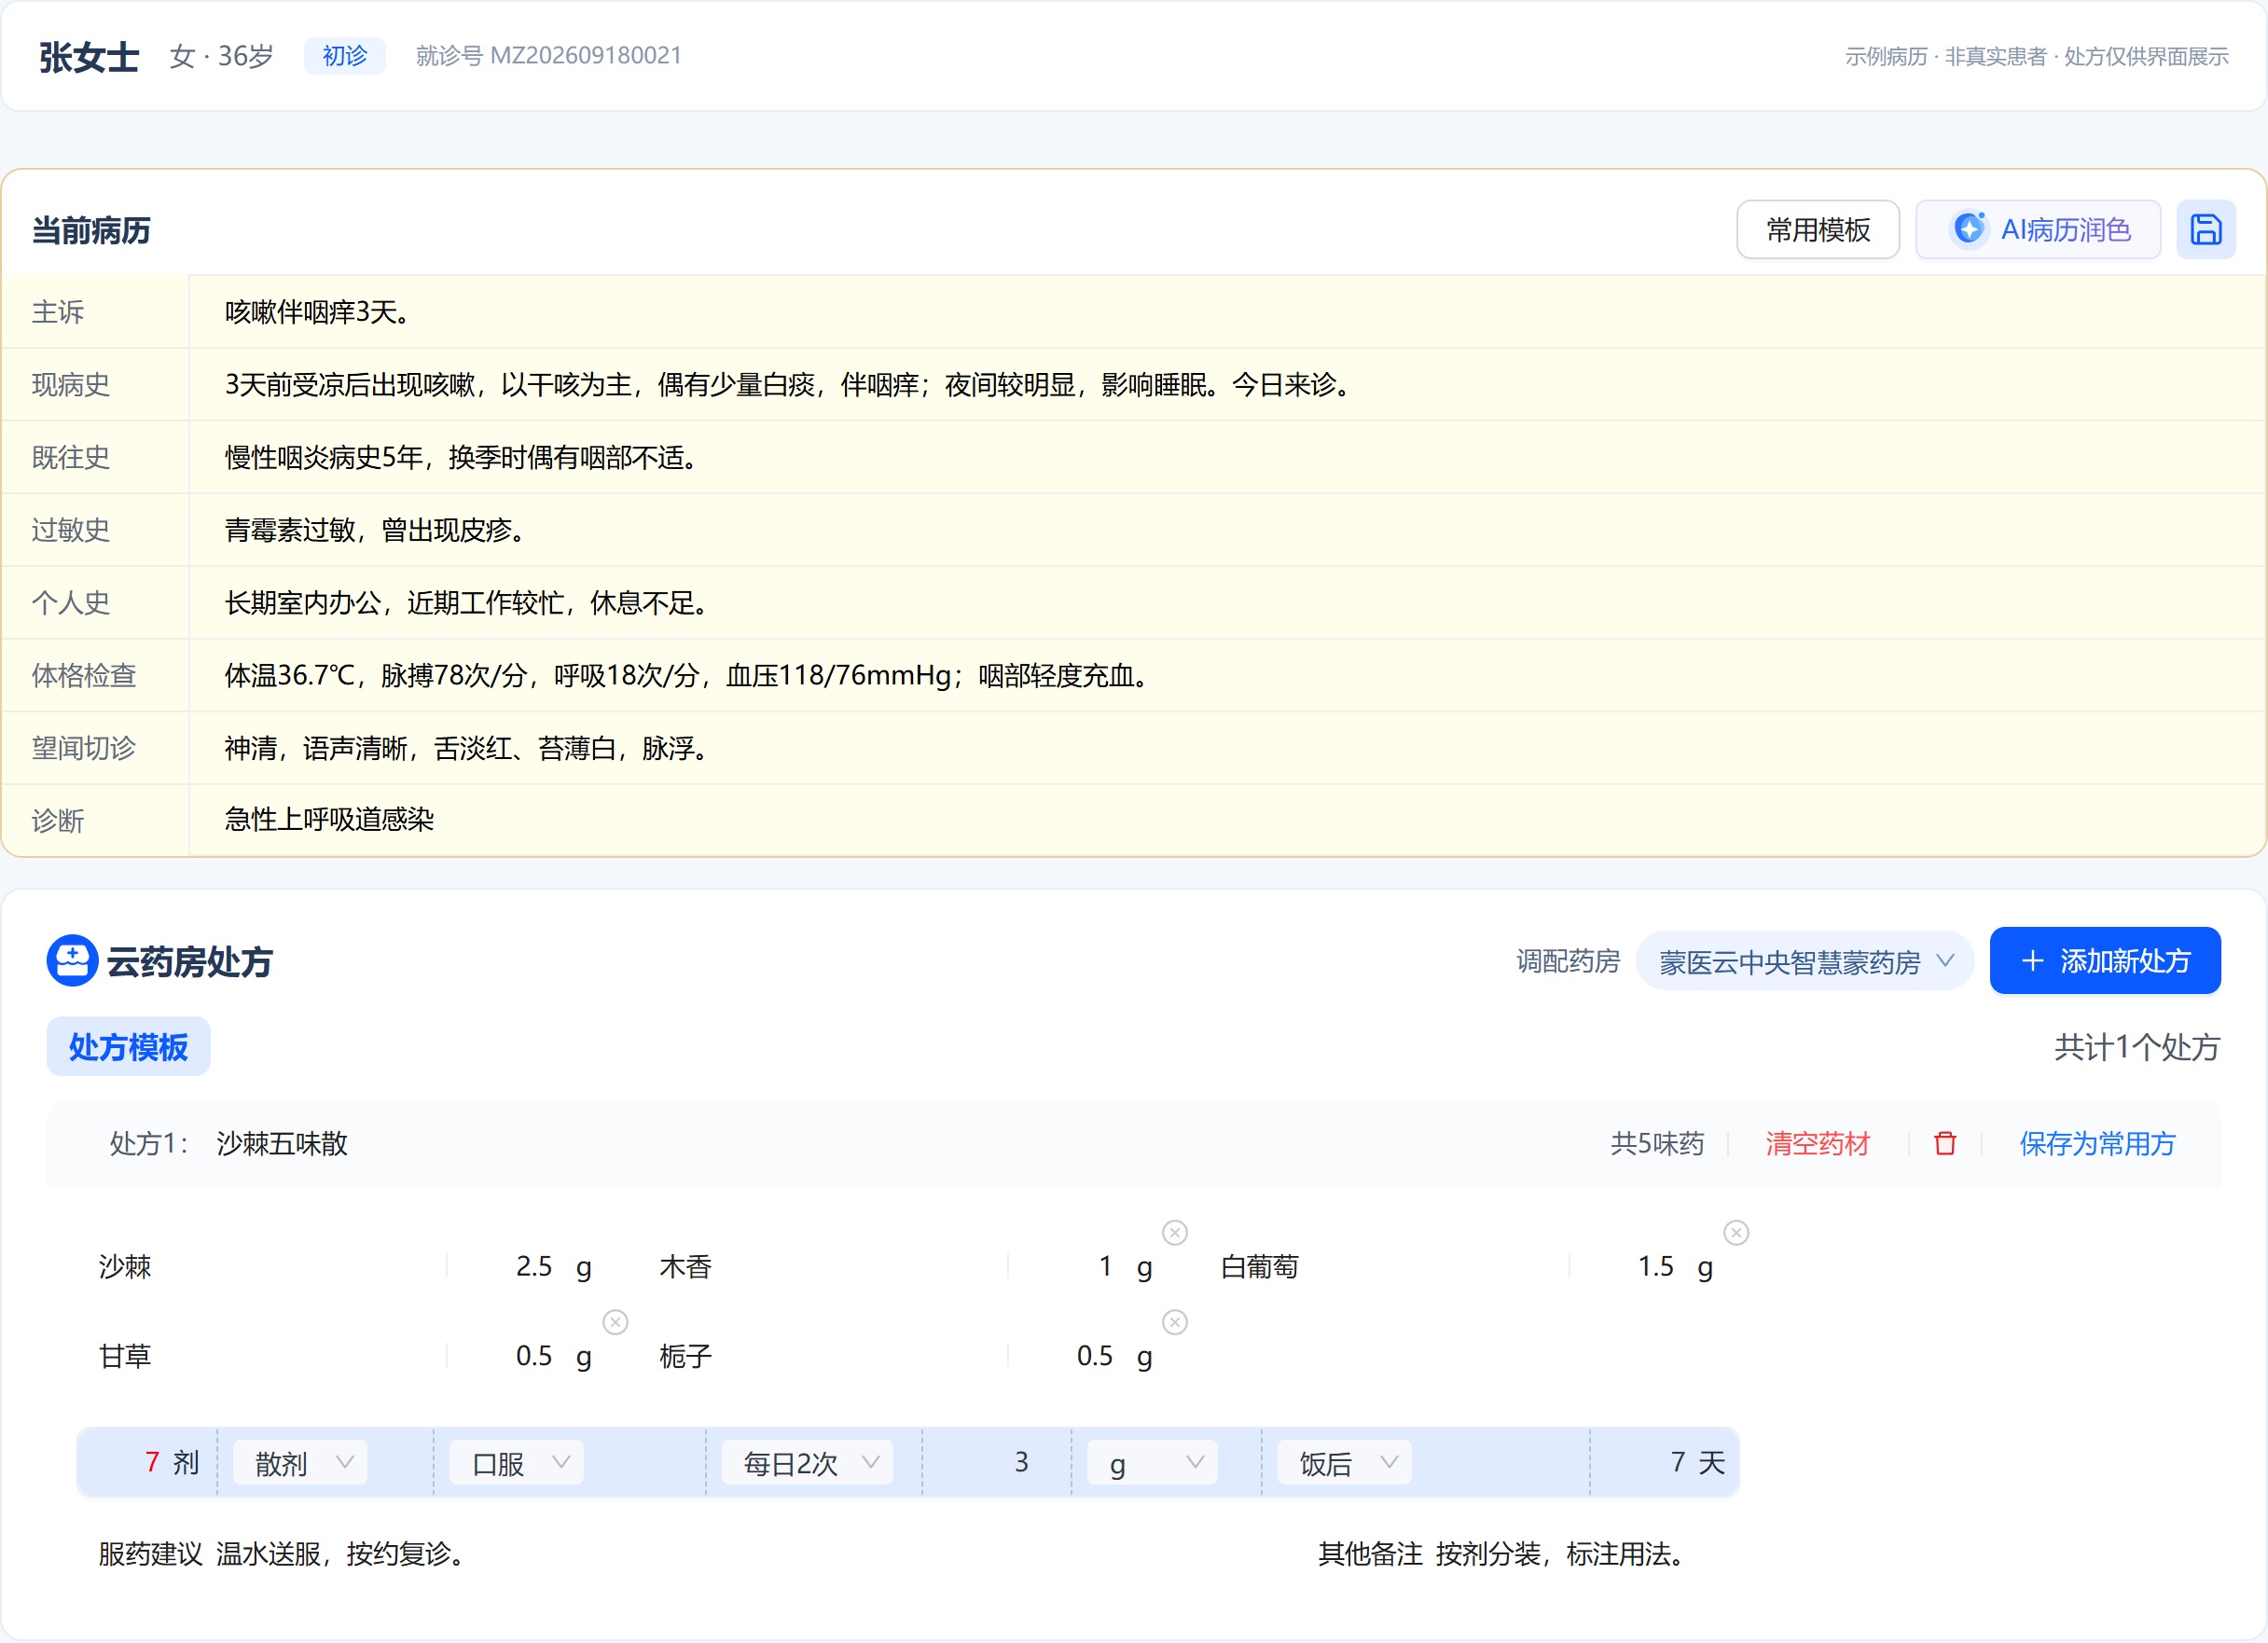2268x1643 pixels.
Task: Click the 栀子 dosage 0.5 field
Action: [1094, 1356]
